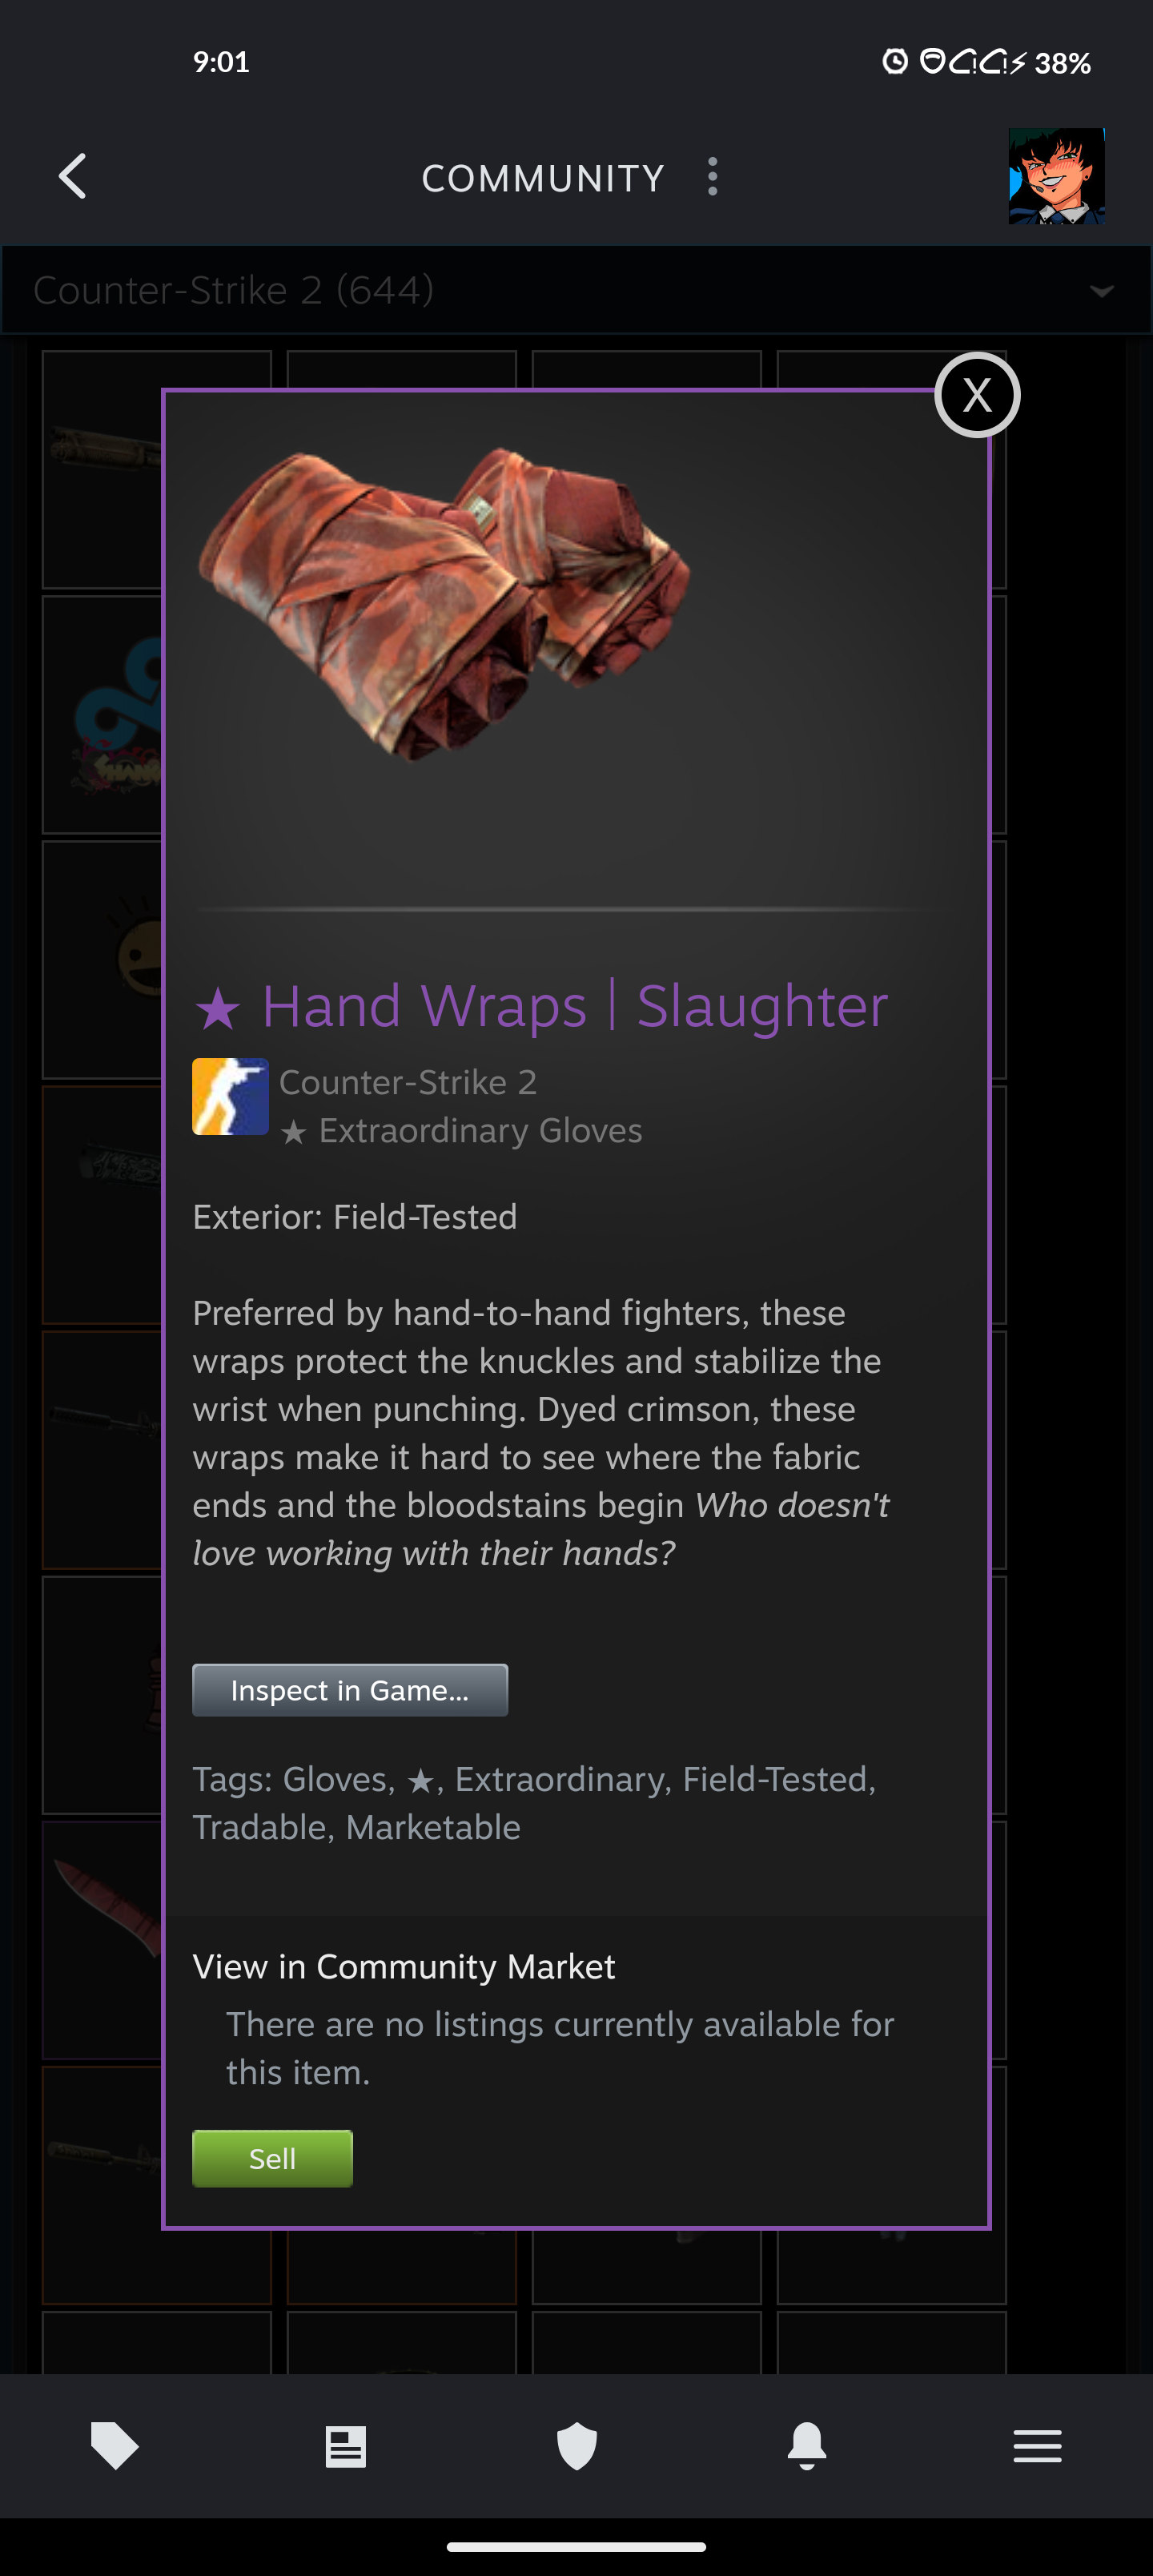
Task: Click the Inspect in Game button
Action: pos(350,1690)
